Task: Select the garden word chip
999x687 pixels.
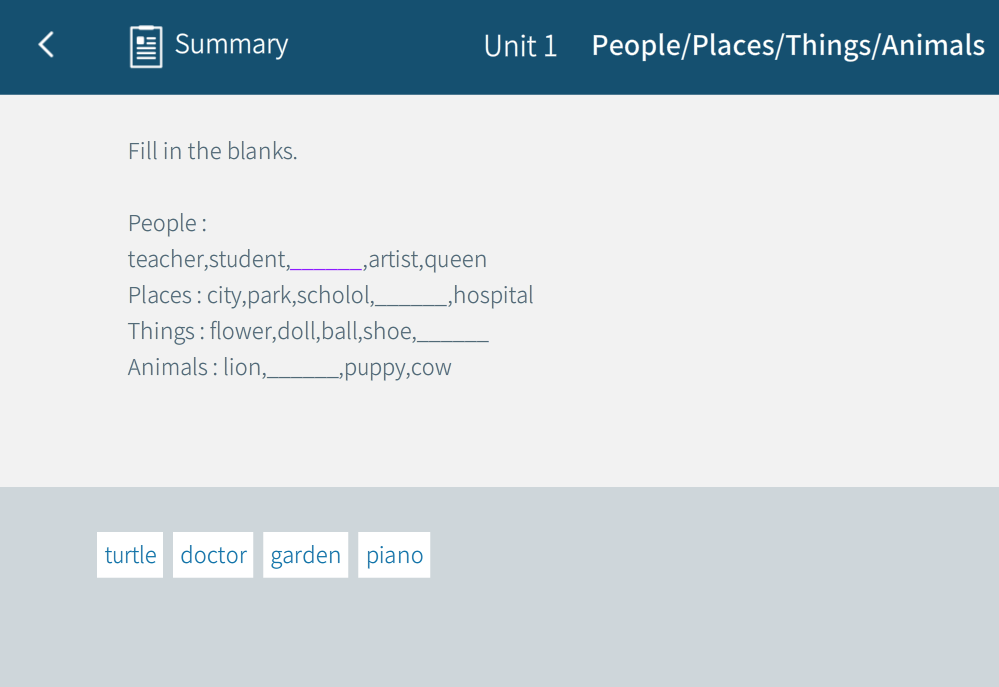Action: (x=305, y=555)
